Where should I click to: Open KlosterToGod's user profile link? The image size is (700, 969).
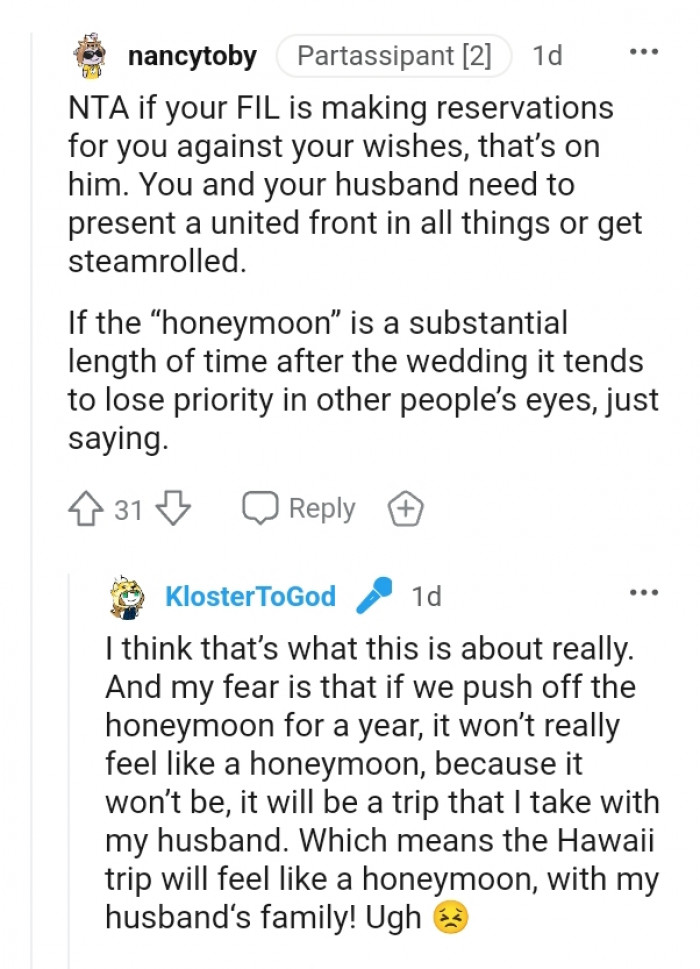coord(250,597)
